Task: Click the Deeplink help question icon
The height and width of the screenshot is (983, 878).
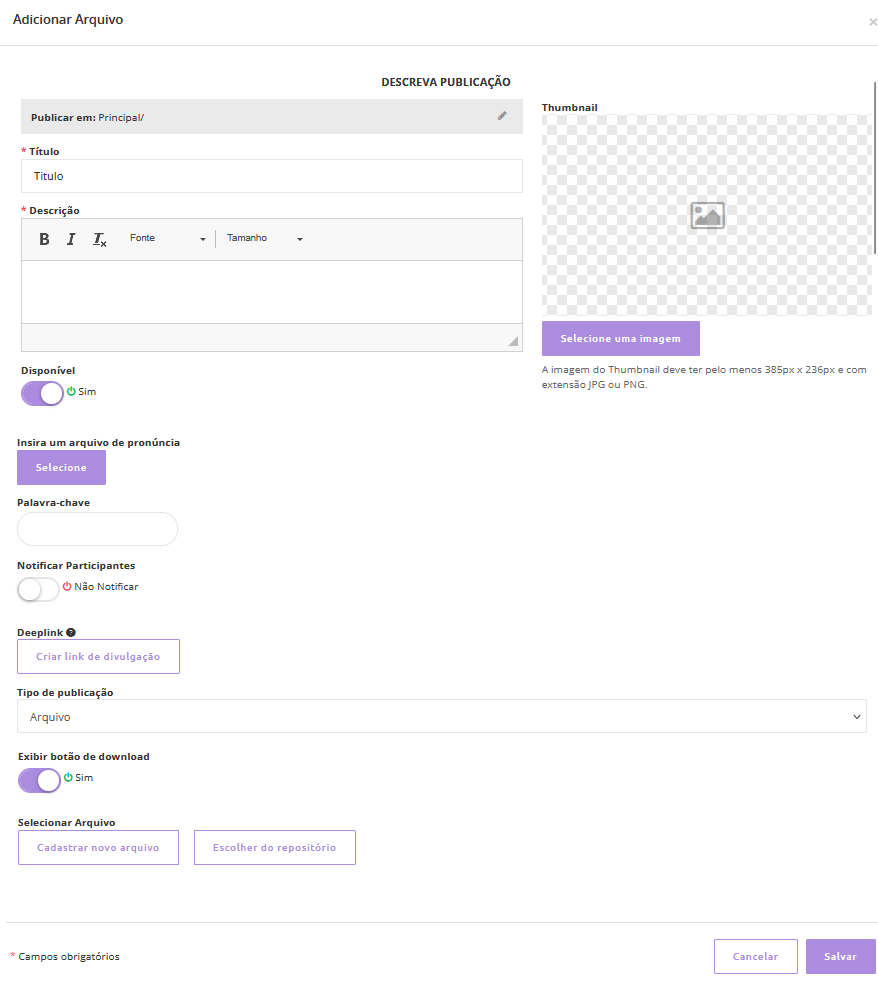Action: (x=71, y=632)
